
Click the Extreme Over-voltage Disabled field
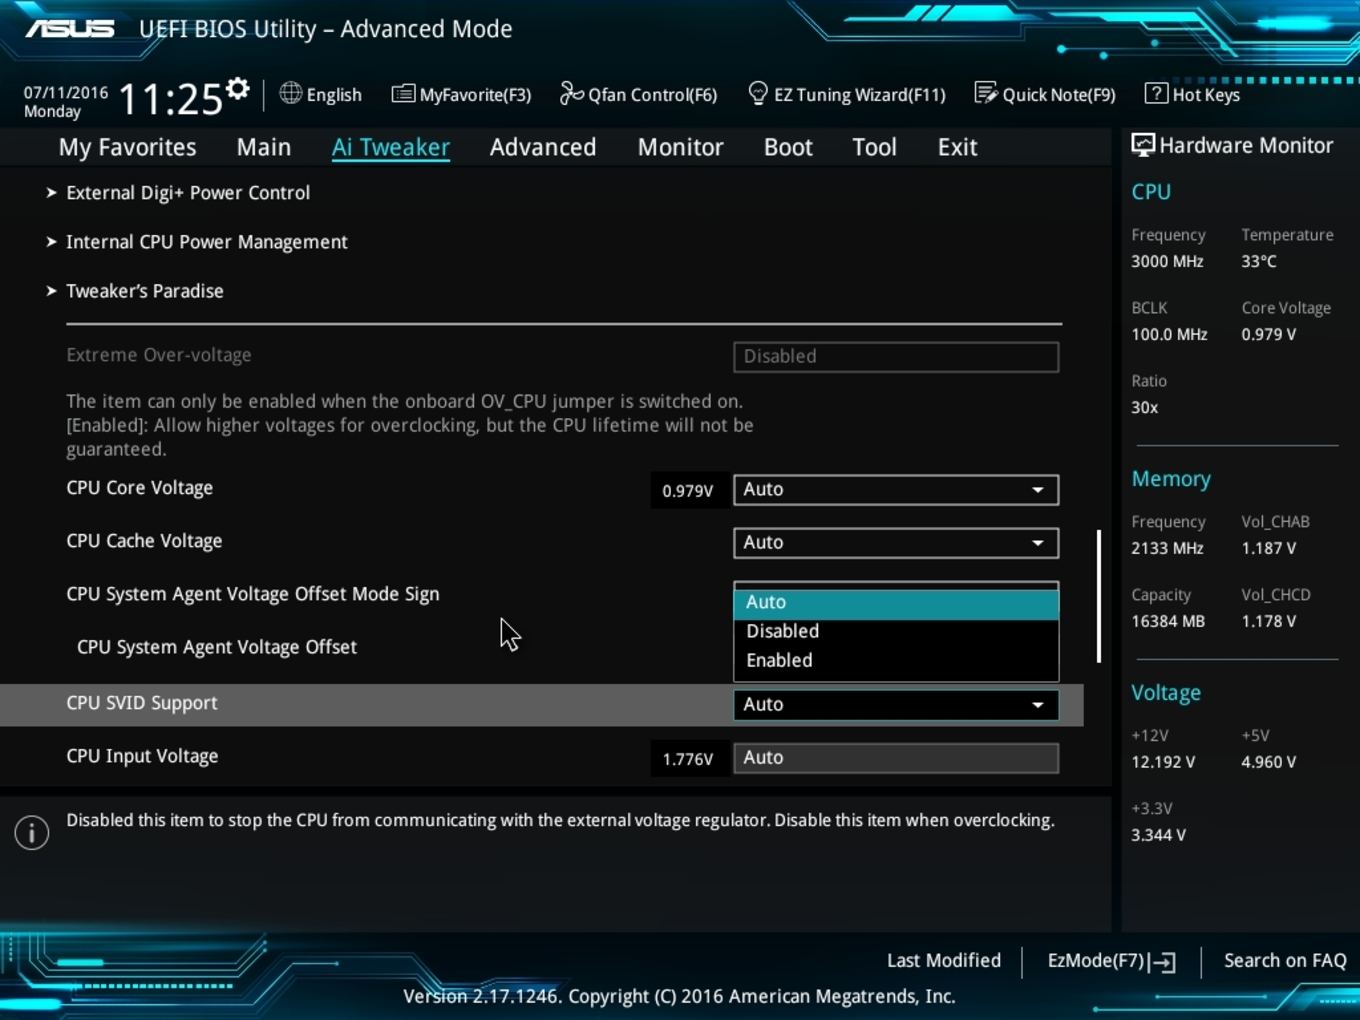click(896, 357)
